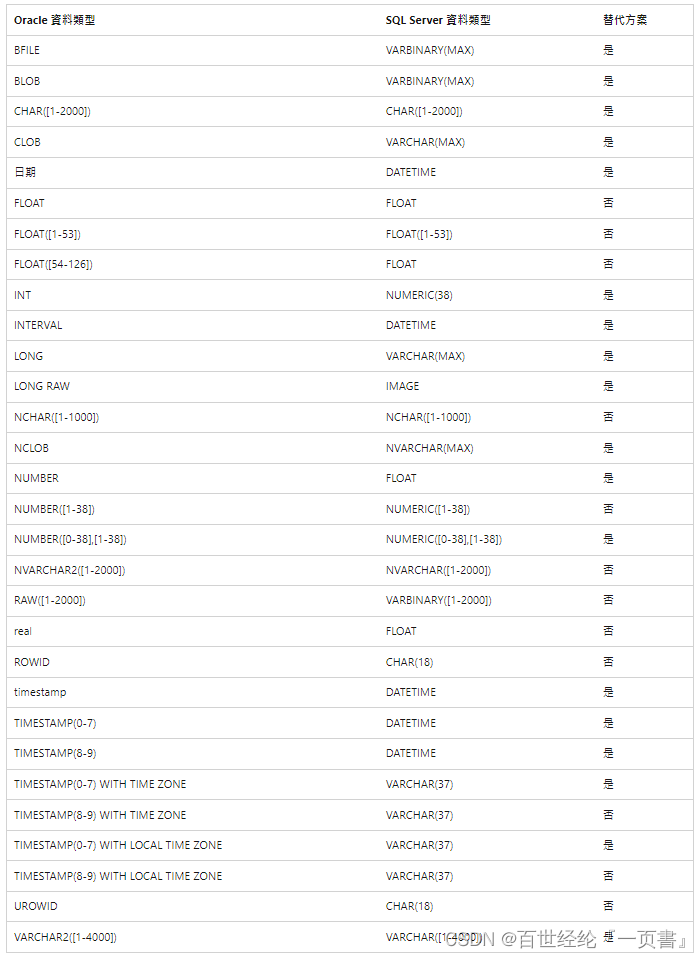
Task: Select the INTERVAL cell
Action: pyautogui.click(x=38, y=325)
